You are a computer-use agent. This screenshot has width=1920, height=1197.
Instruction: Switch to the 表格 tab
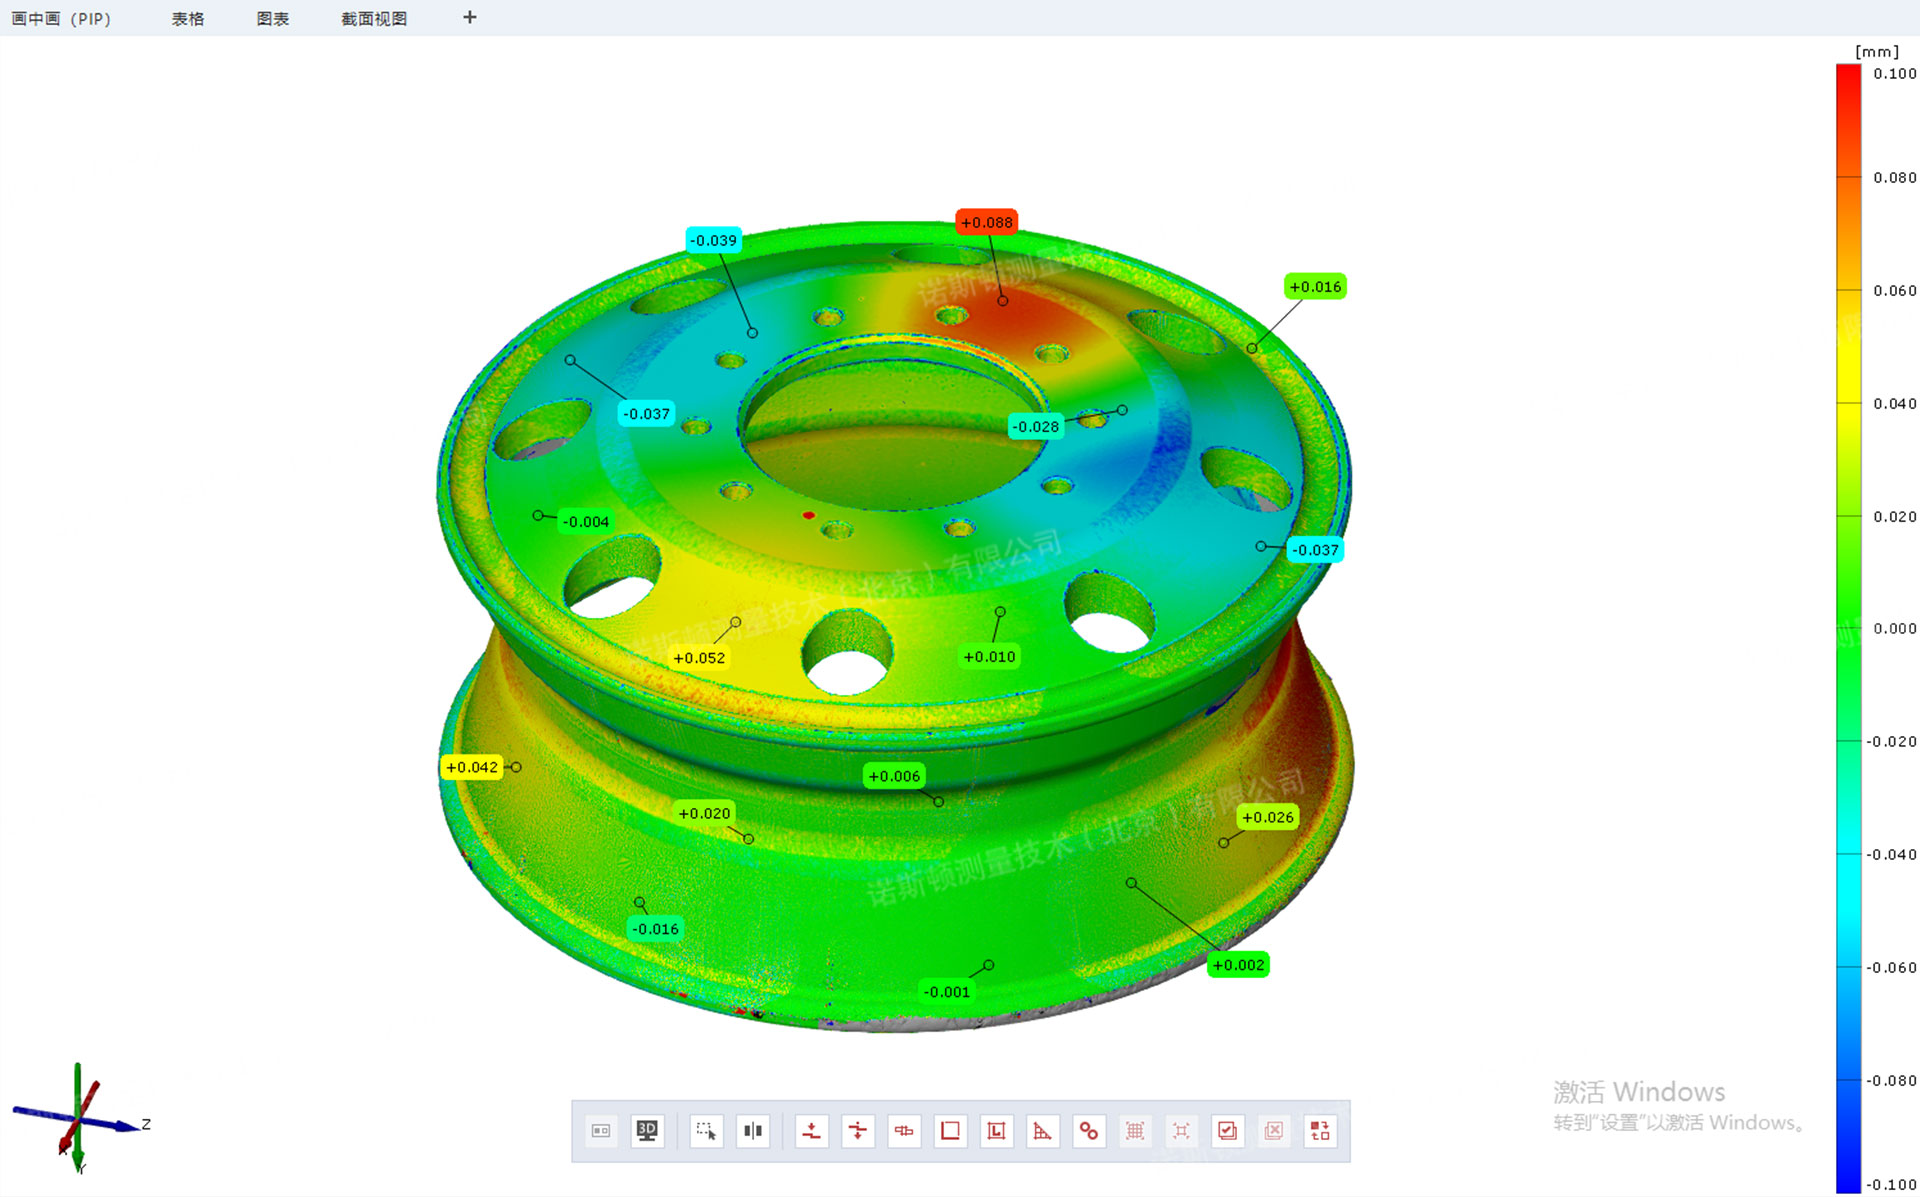(187, 18)
